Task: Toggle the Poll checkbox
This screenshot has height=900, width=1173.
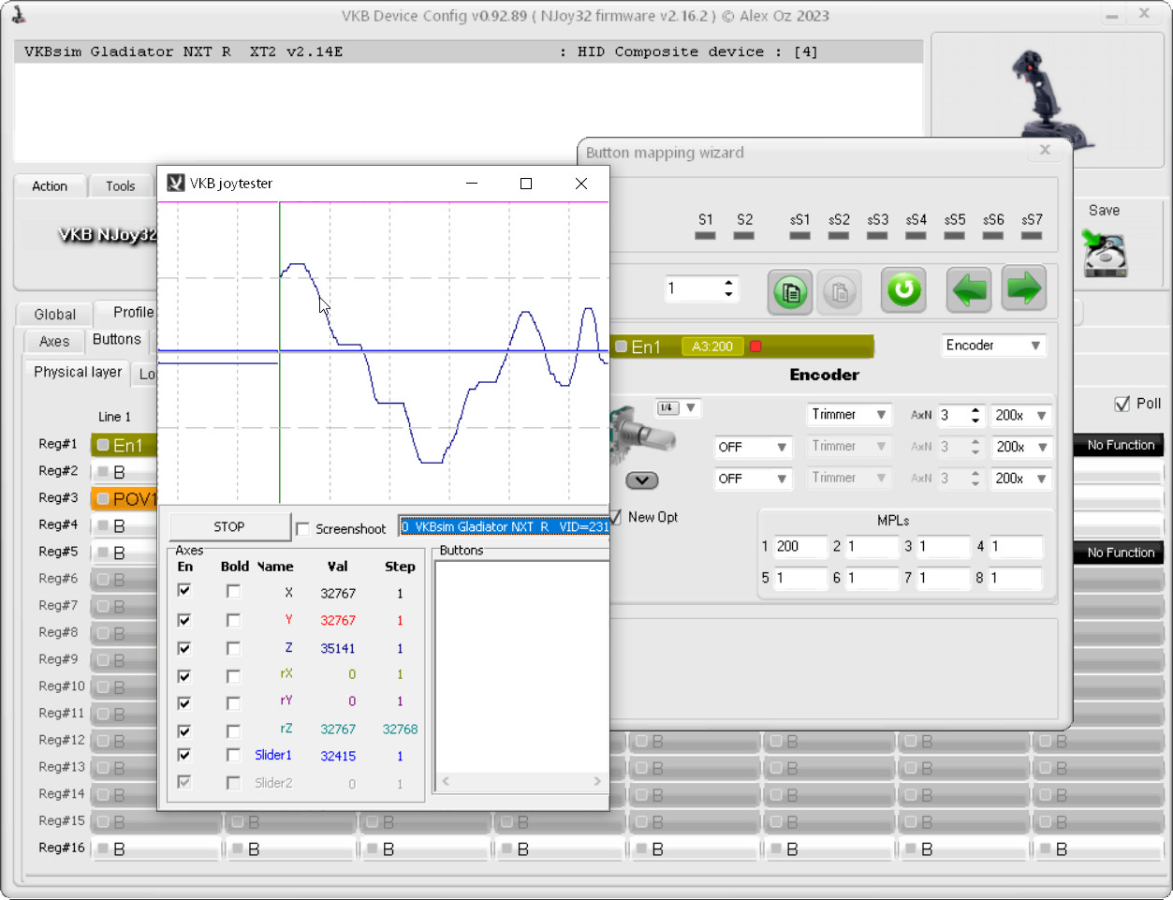Action: 1122,404
